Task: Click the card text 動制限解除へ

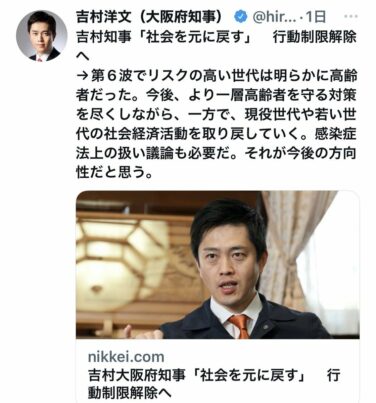Action: coord(130,393)
